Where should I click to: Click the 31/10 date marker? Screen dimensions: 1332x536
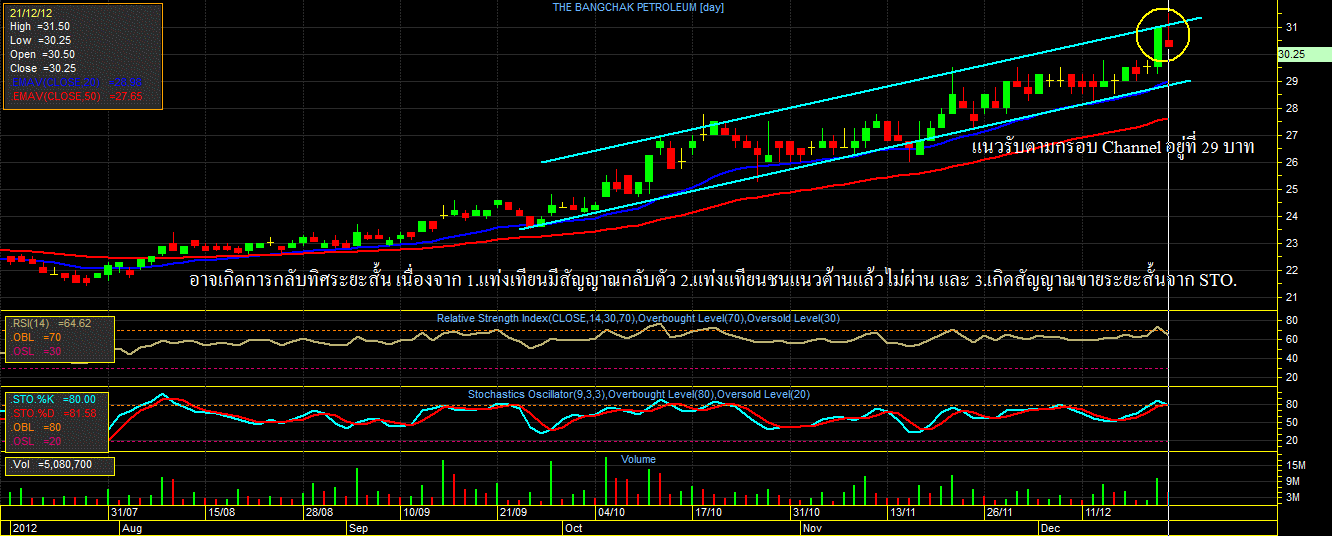(806, 512)
